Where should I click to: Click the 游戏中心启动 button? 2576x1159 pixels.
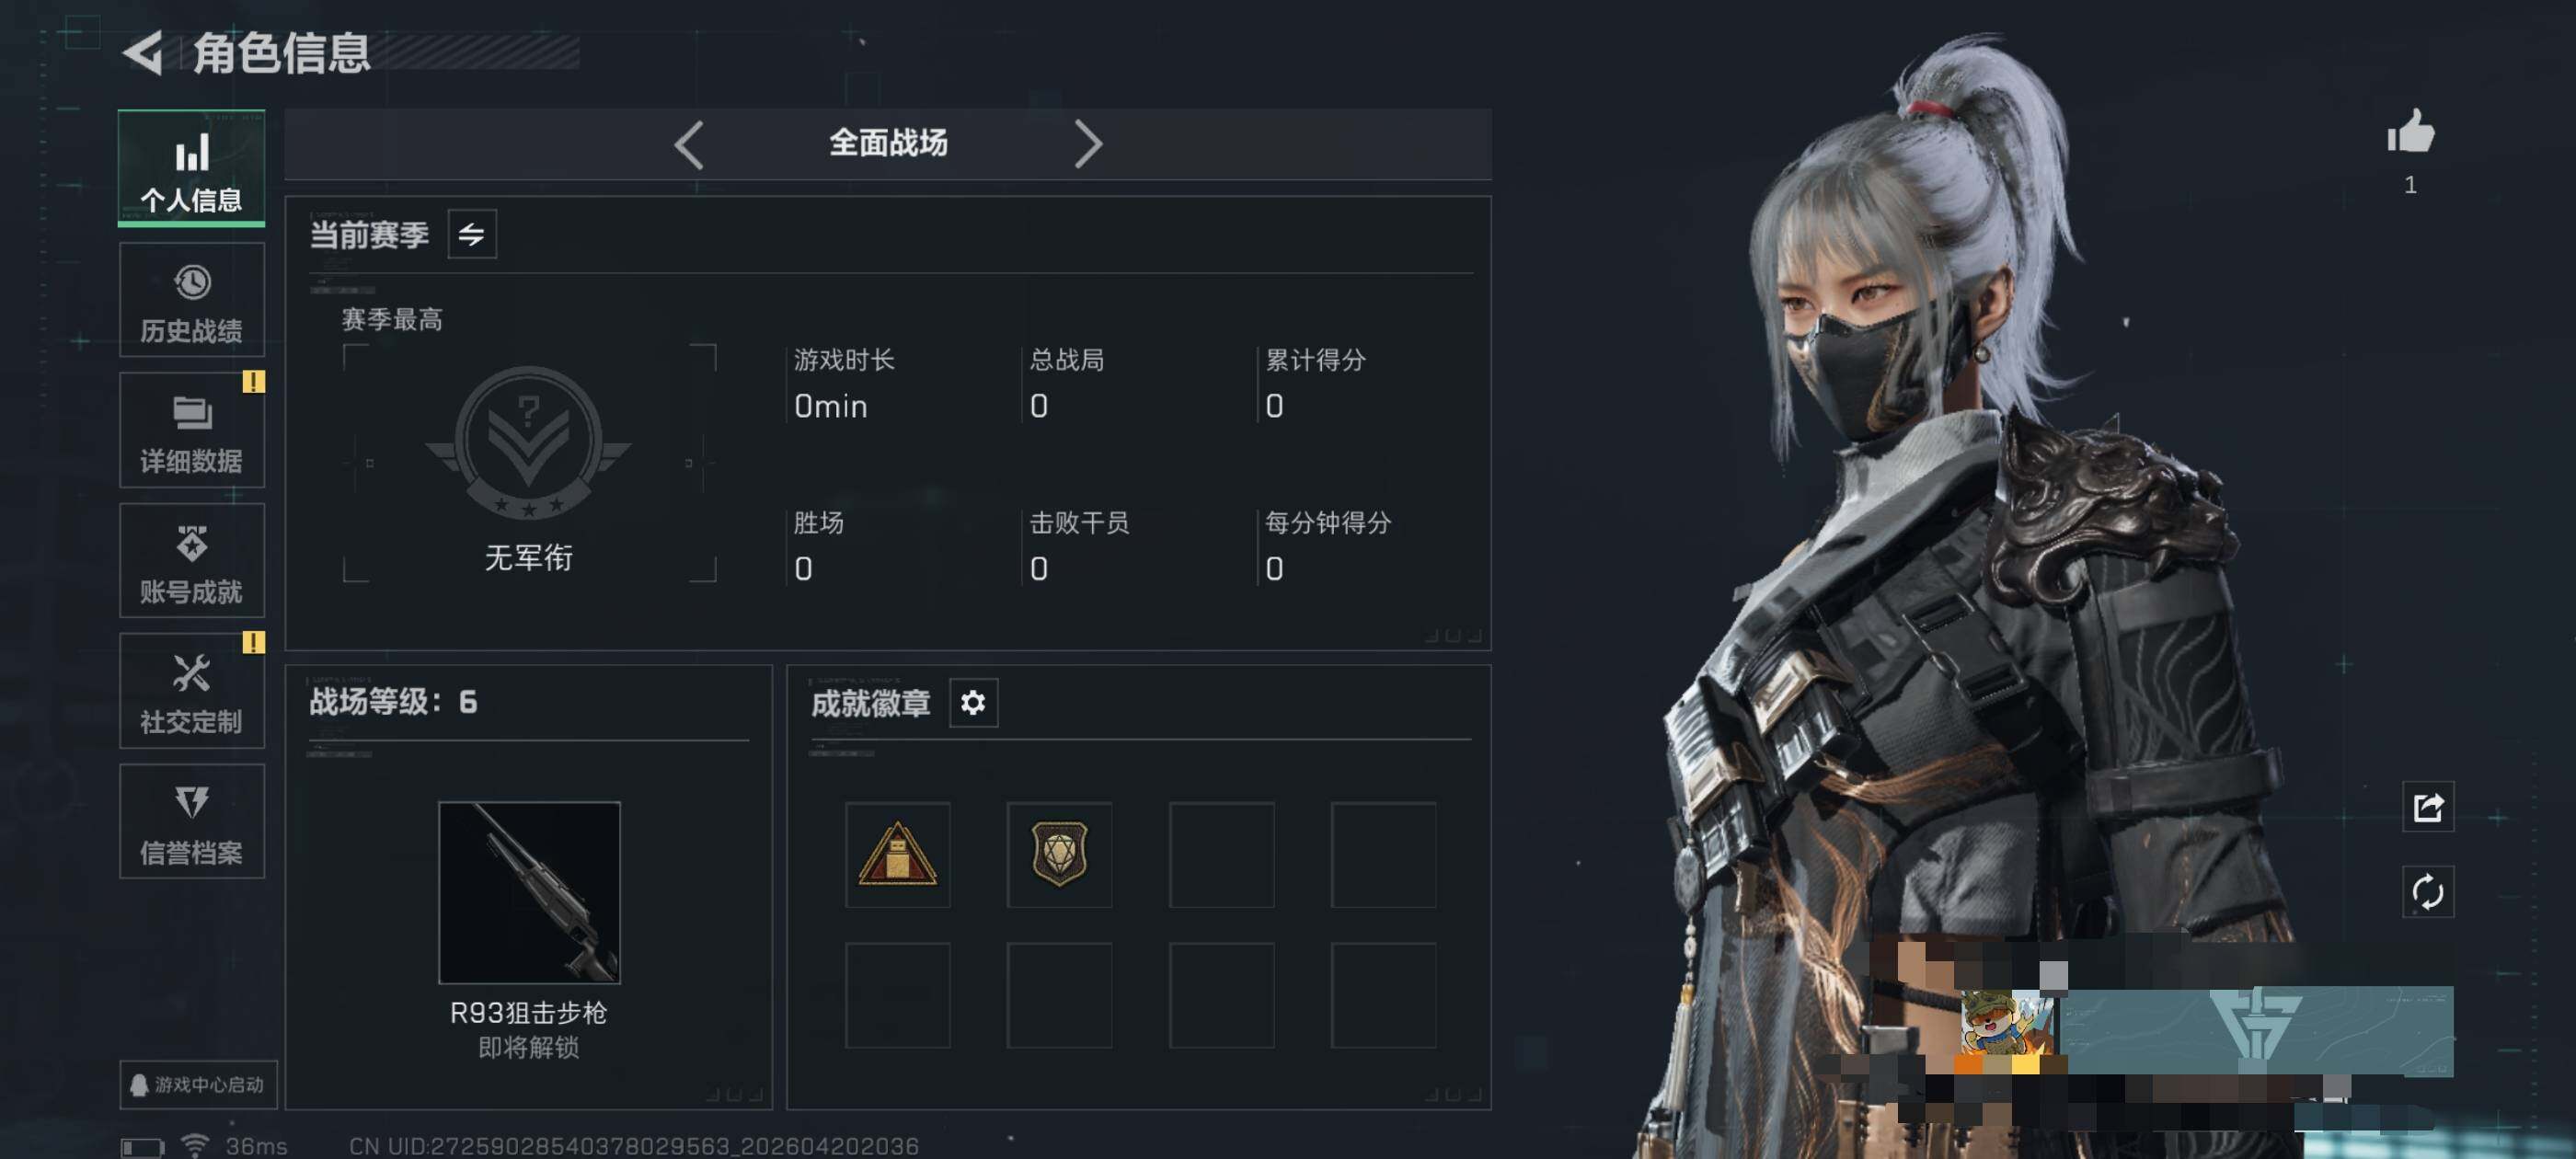point(198,1085)
